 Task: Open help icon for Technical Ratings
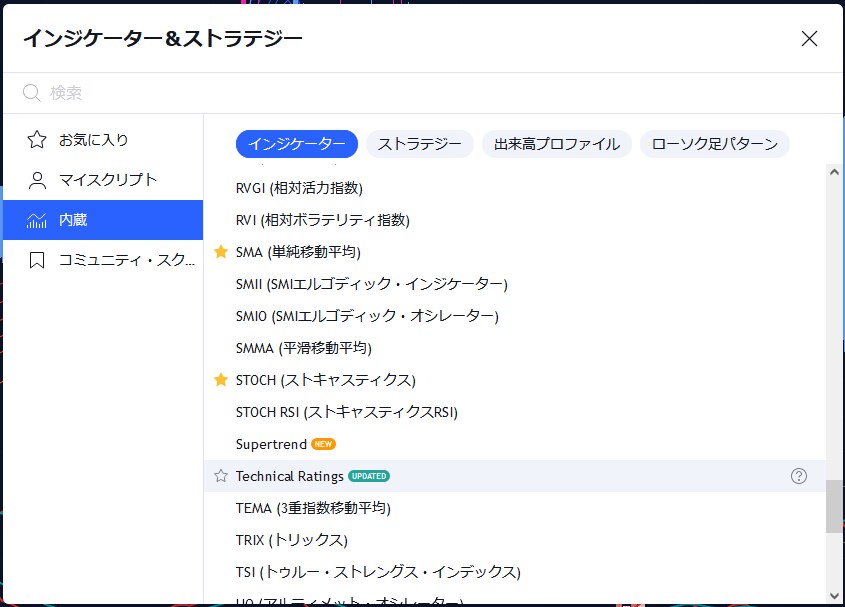799,476
